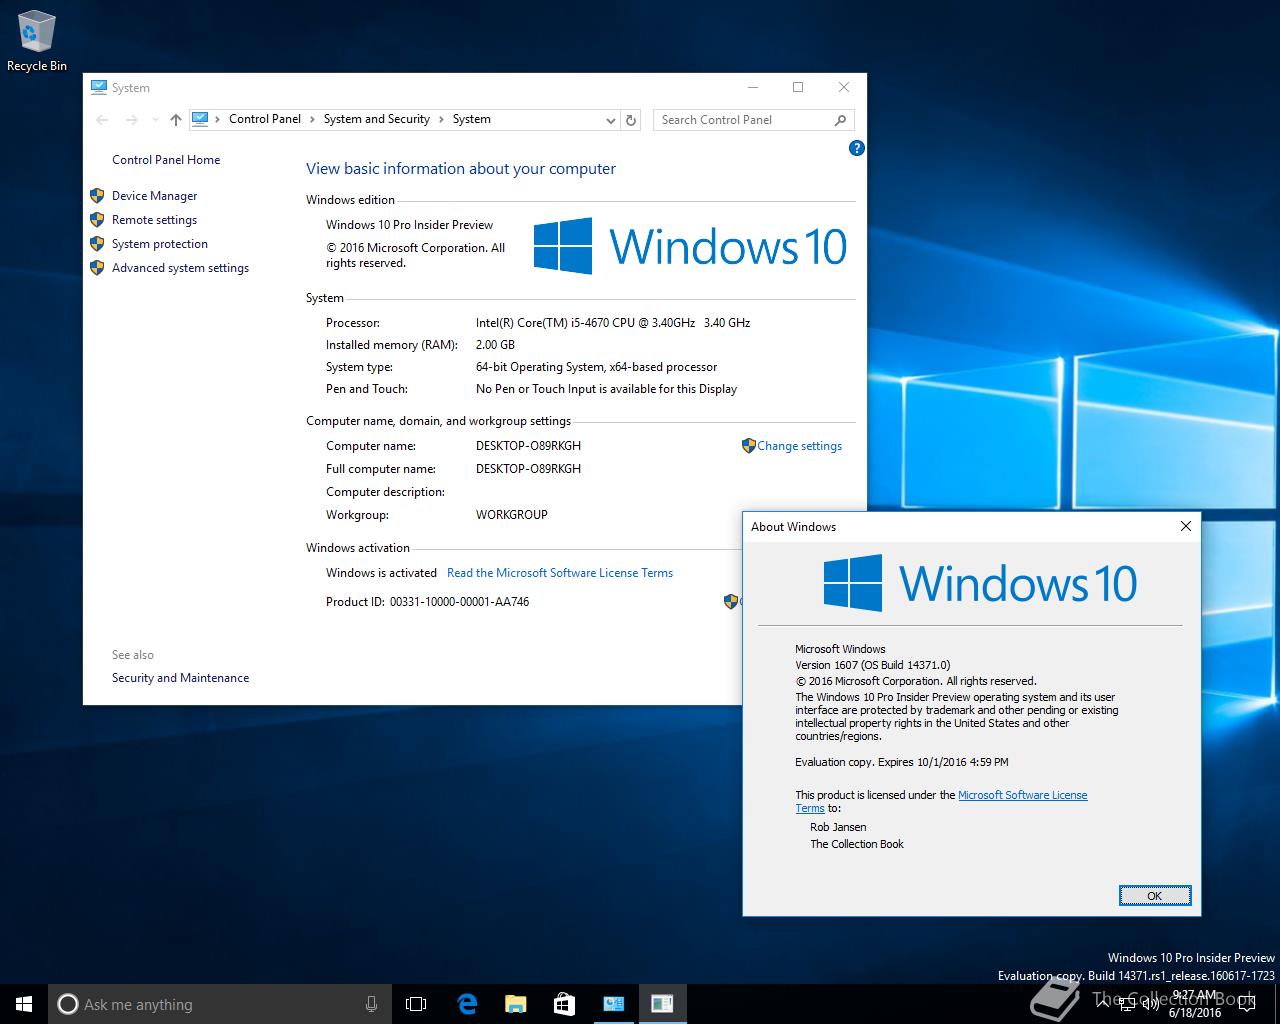
Task: Click the WORKGROUP value
Action: coord(512,515)
